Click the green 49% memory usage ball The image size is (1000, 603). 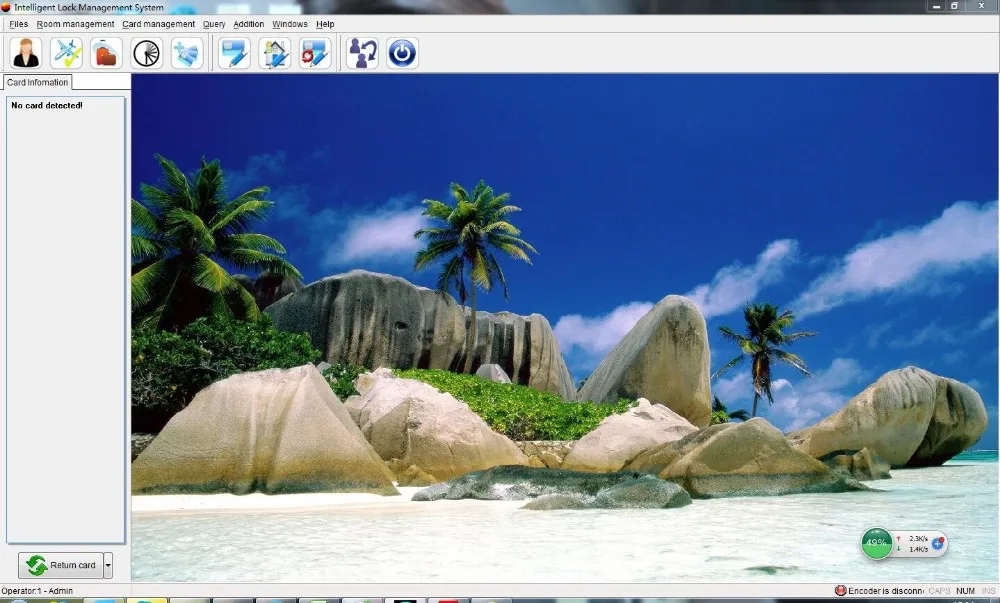tap(877, 543)
